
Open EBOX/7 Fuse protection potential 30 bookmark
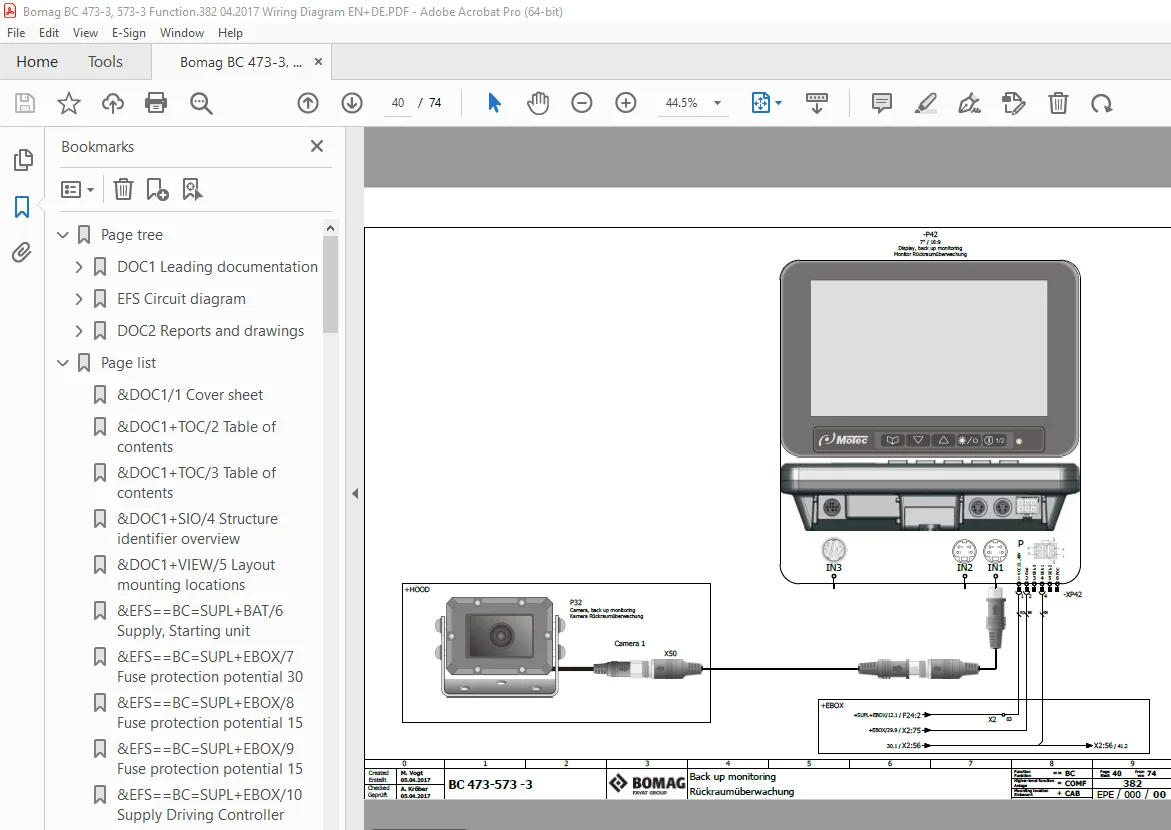point(210,666)
